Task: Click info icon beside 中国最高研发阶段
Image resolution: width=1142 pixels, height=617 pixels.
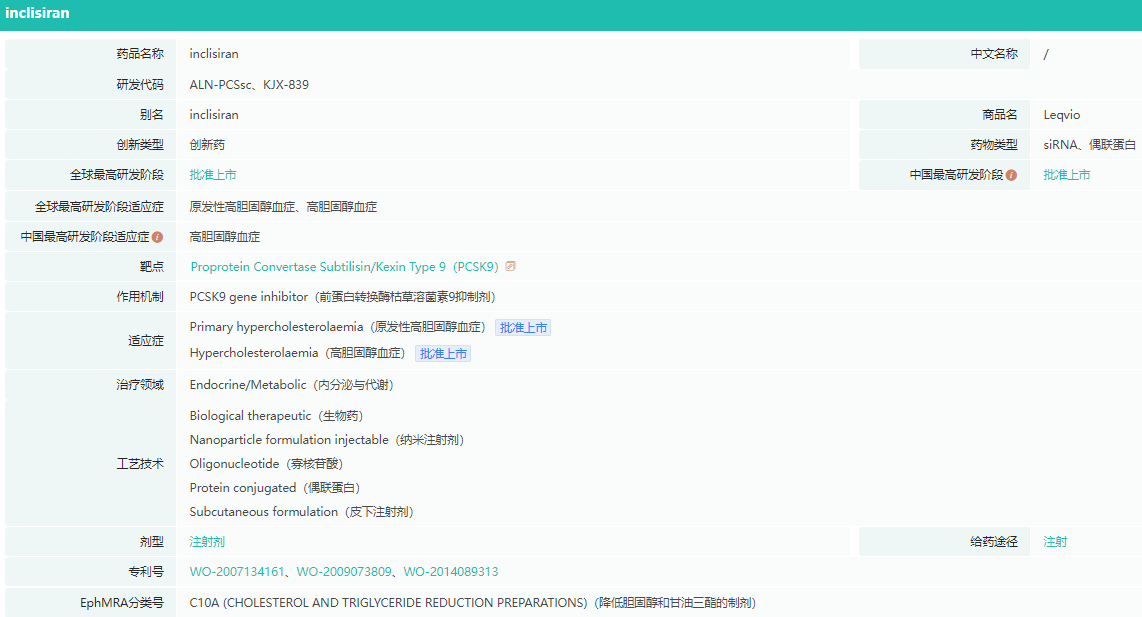Action: click(1011, 175)
